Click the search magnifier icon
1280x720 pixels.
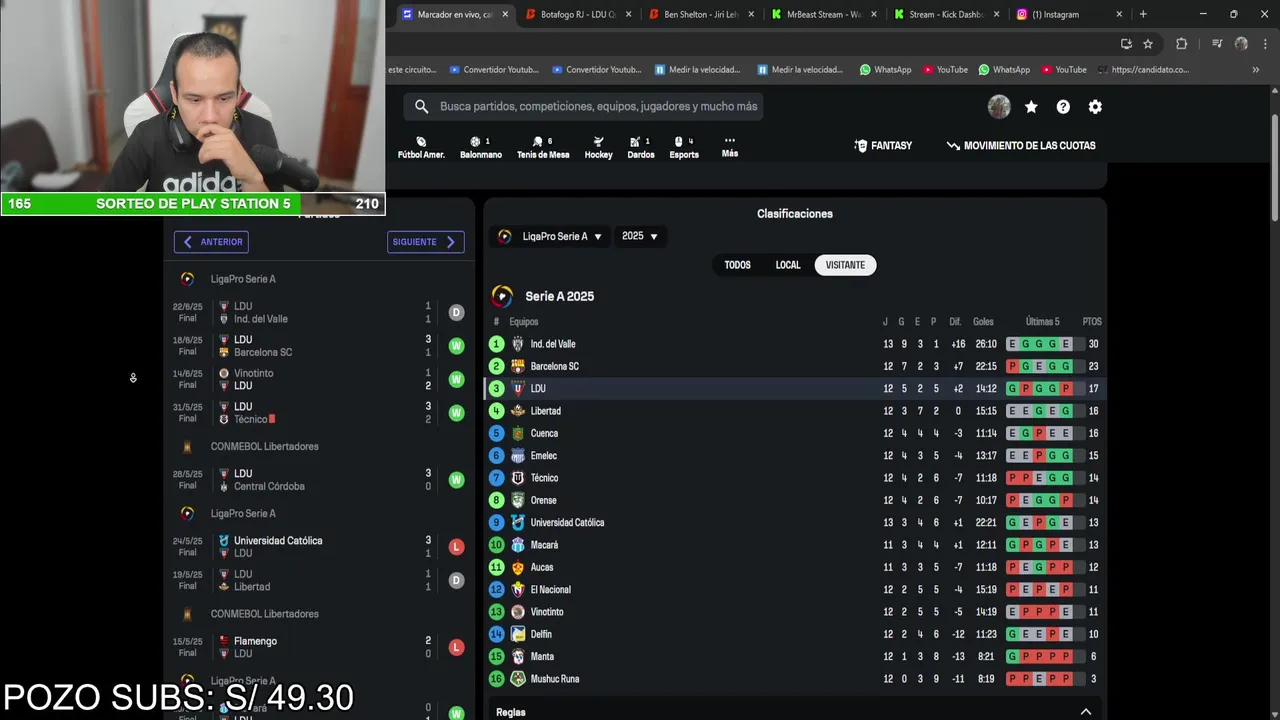(421, 106)
